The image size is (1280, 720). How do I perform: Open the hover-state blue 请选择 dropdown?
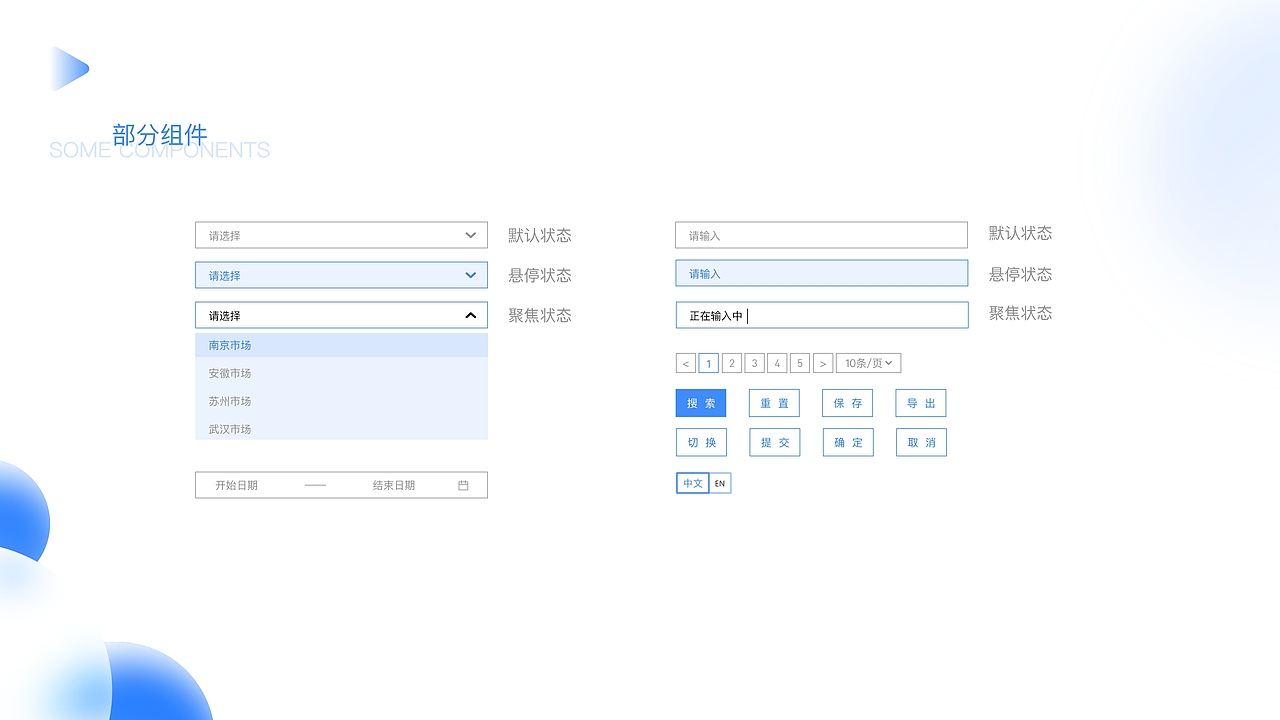click(x=341, y=275)
